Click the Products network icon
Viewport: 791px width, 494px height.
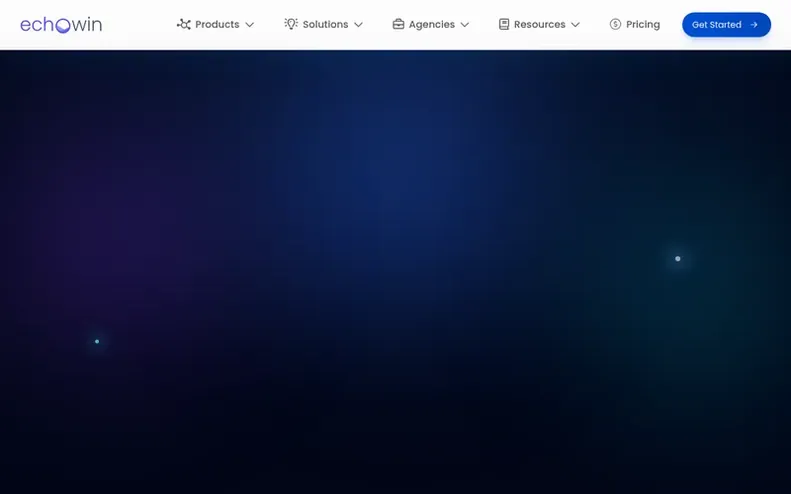(184, 24)
